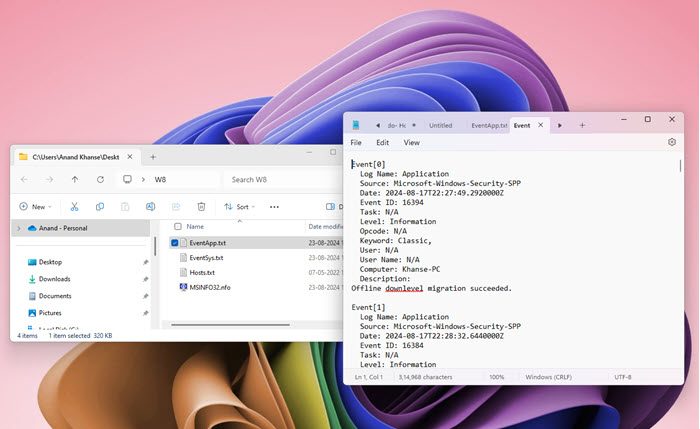Viewport: 700px width, 429px height.
Task: Open Notepad settings gear icon
Action: [672, 142]
